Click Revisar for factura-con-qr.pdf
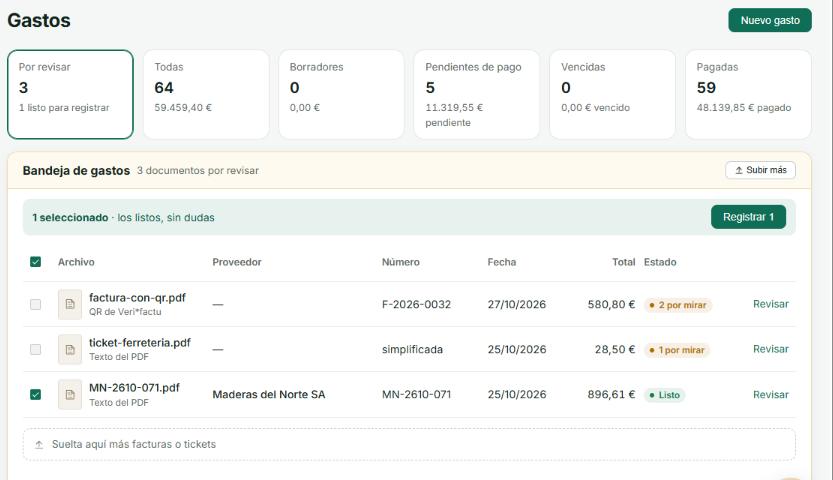Viewport: 833px width, 480px height. coord(770,304)
